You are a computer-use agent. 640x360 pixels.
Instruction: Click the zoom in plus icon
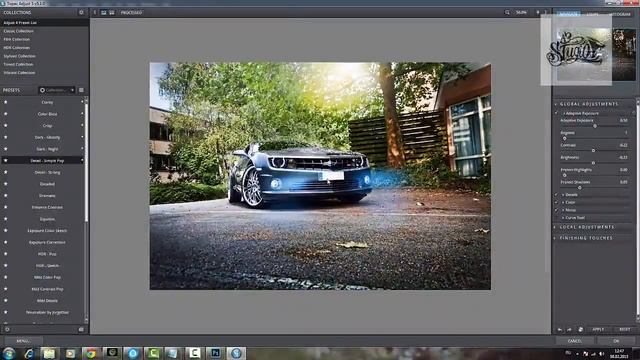pos(538,13)
